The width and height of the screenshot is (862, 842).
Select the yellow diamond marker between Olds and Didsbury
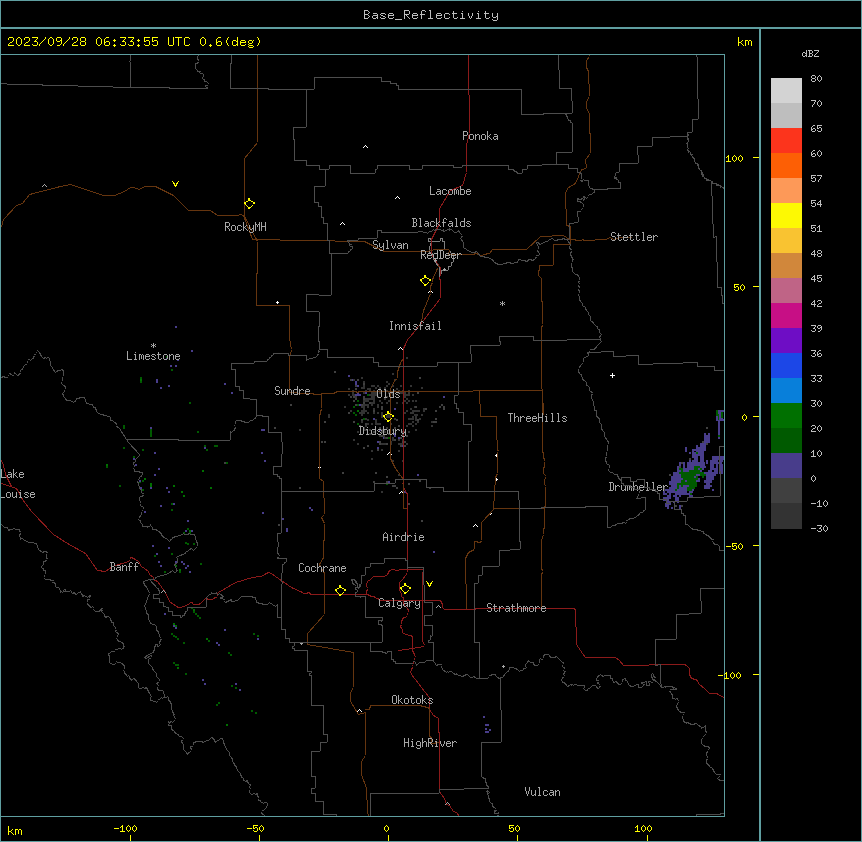tap(388, 416)
